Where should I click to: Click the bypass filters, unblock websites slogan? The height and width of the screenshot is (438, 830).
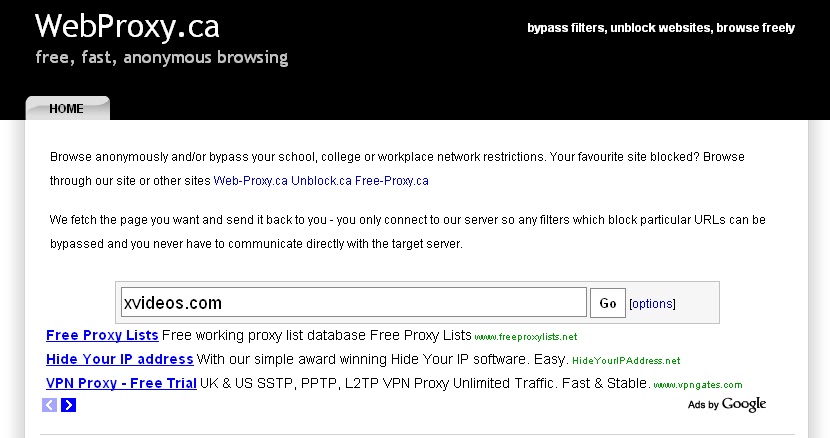tap(661, 28)
